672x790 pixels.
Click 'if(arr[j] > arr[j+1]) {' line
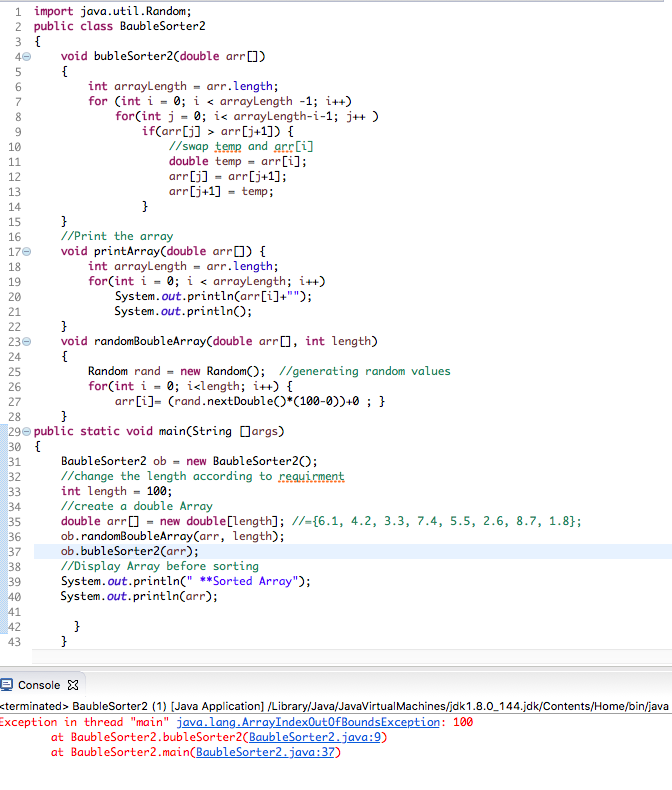pyautogui.click(x=218, y=131)
